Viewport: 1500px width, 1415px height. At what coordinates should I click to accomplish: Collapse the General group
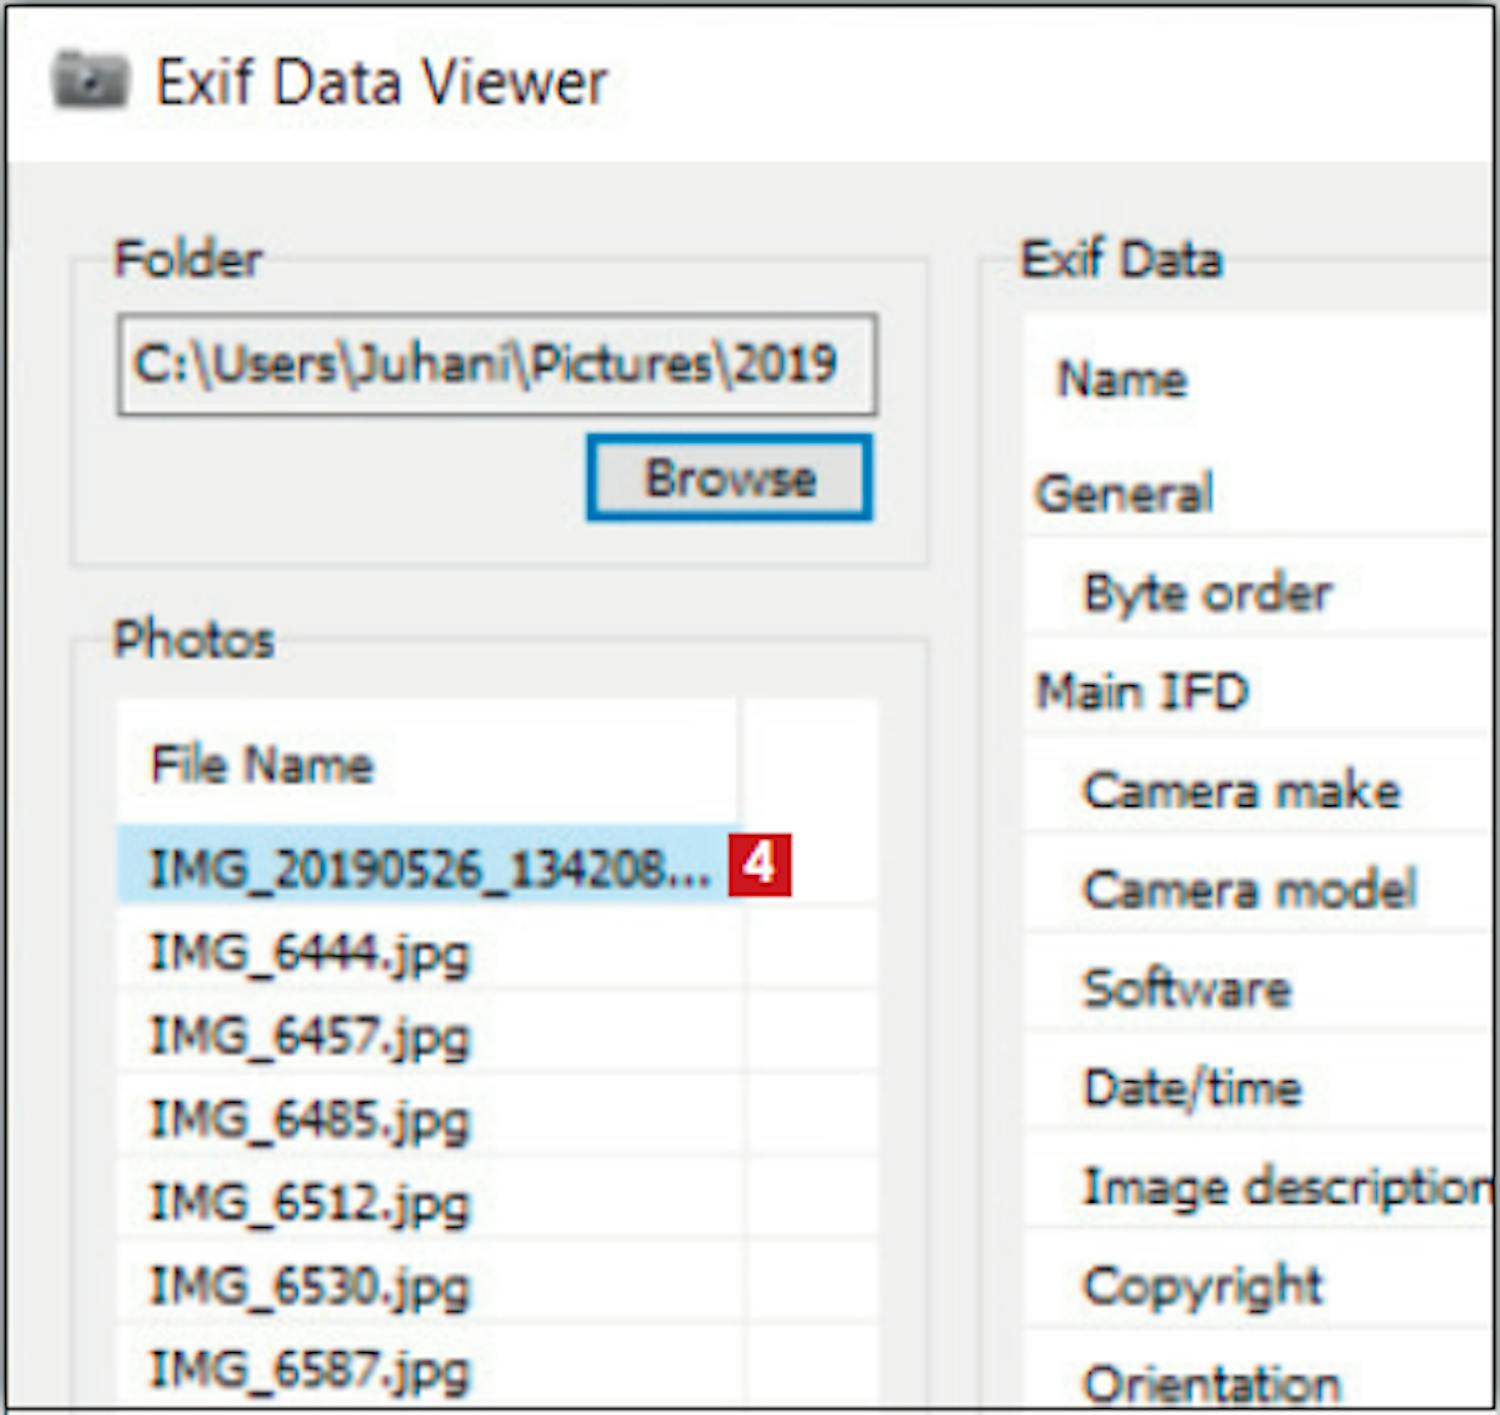[x=1124, y=493]
